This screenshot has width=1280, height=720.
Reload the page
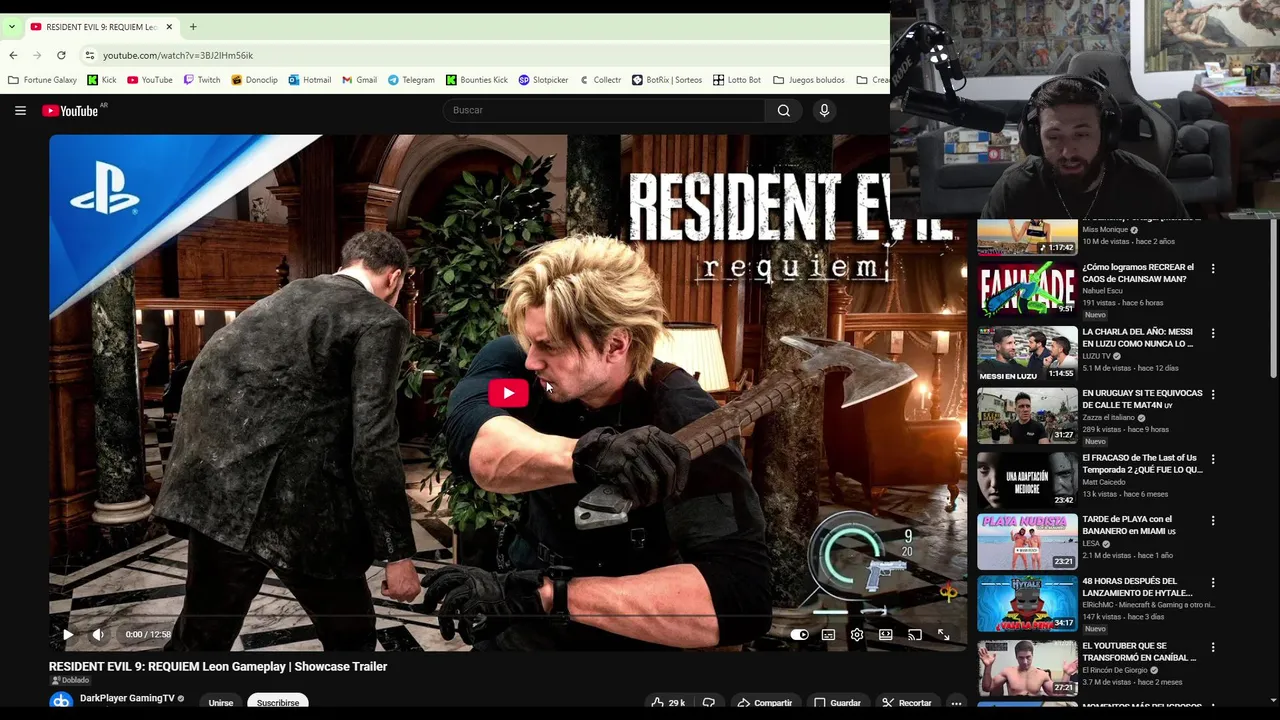click(61, 55)
